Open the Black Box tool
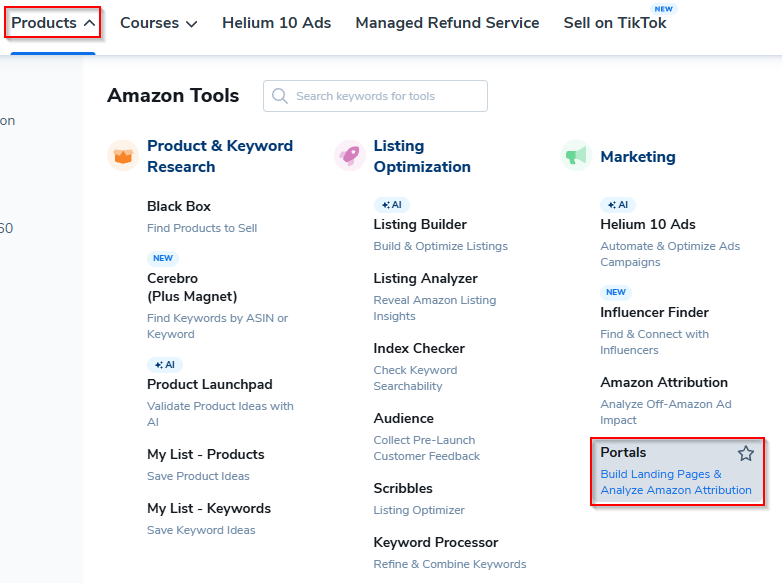The width and height of the screenshot is (782, 583). coord(179,206)
